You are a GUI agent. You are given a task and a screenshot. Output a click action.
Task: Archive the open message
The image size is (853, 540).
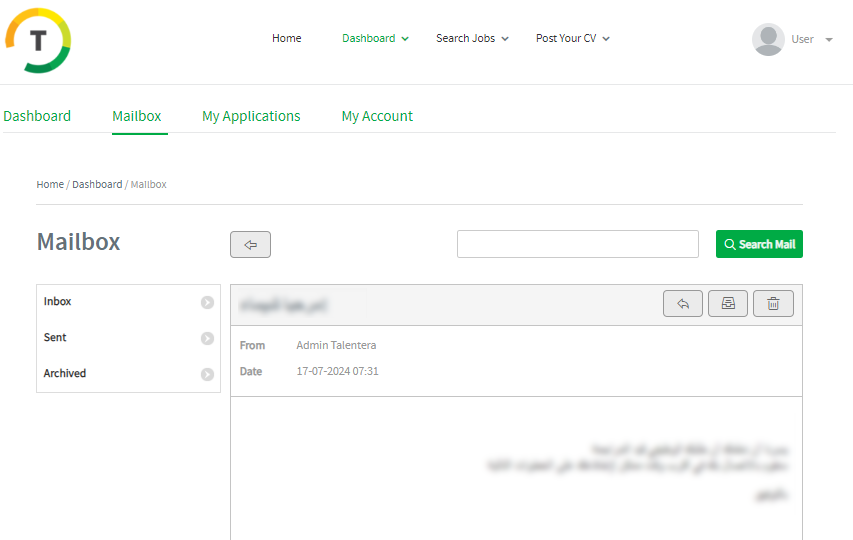[728, 304]
